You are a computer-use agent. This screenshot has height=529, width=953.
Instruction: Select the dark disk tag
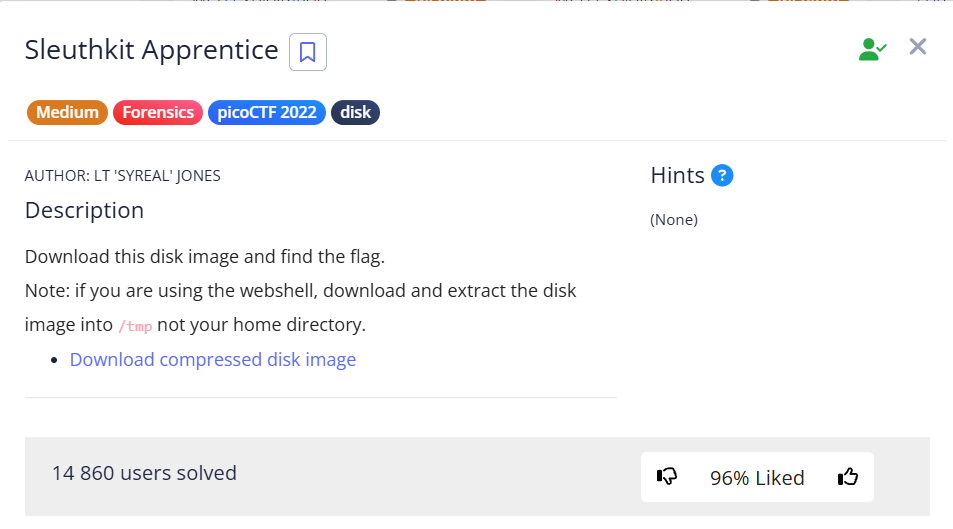coord(355,112)
